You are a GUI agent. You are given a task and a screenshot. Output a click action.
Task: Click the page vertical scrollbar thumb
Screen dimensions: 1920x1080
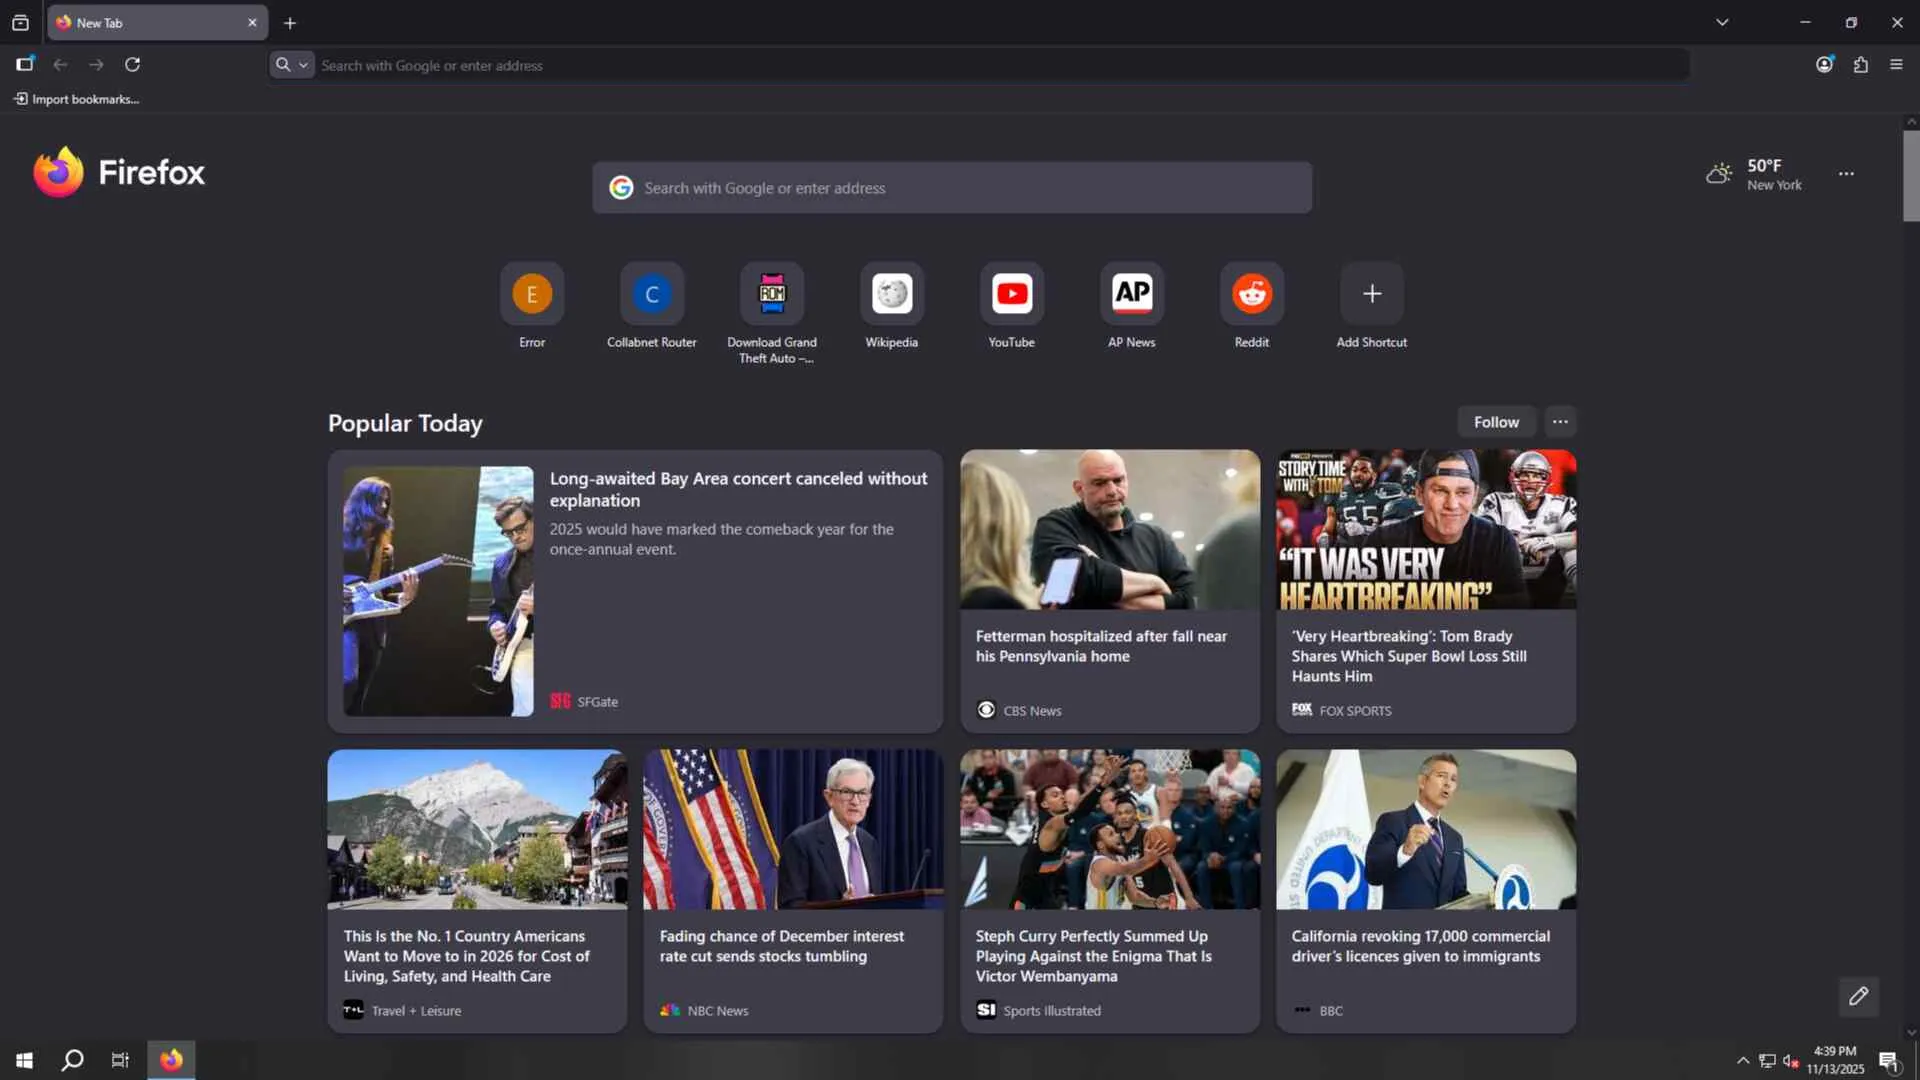click(1910, 175)
